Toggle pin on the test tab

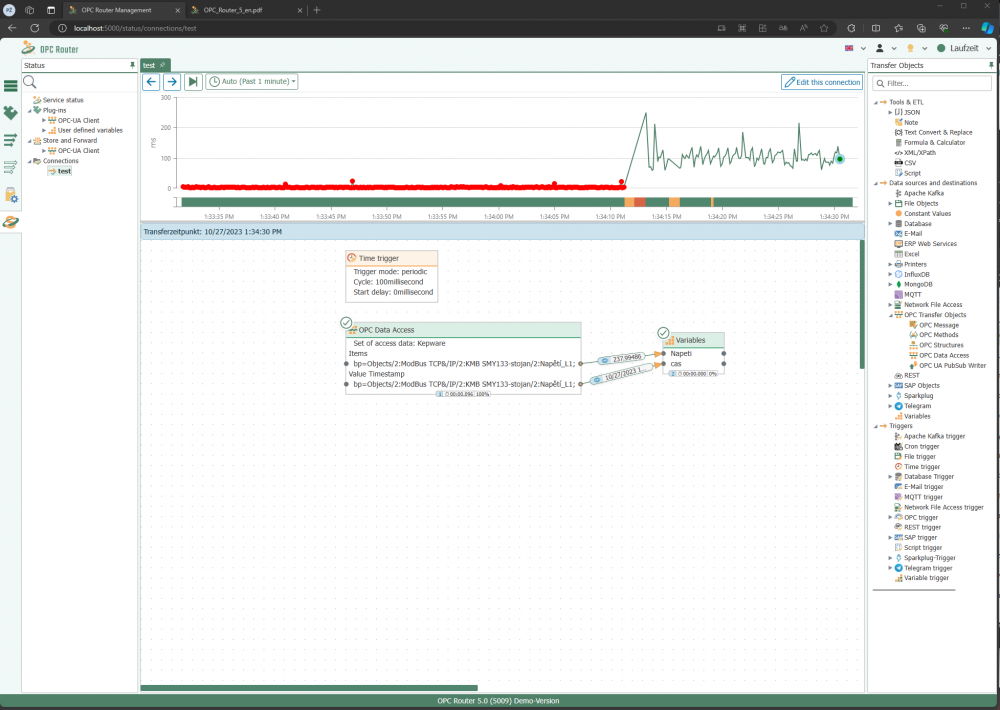pos(163,65)
